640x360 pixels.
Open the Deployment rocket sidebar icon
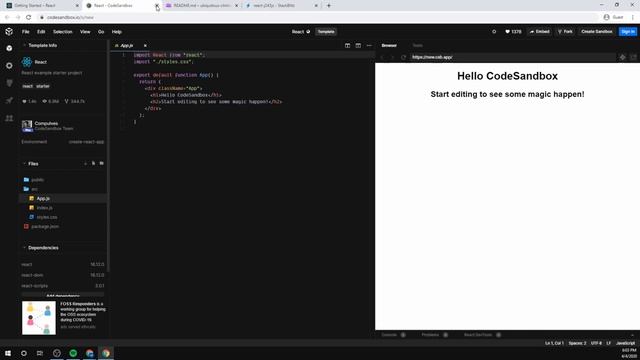tap(9, 100)
